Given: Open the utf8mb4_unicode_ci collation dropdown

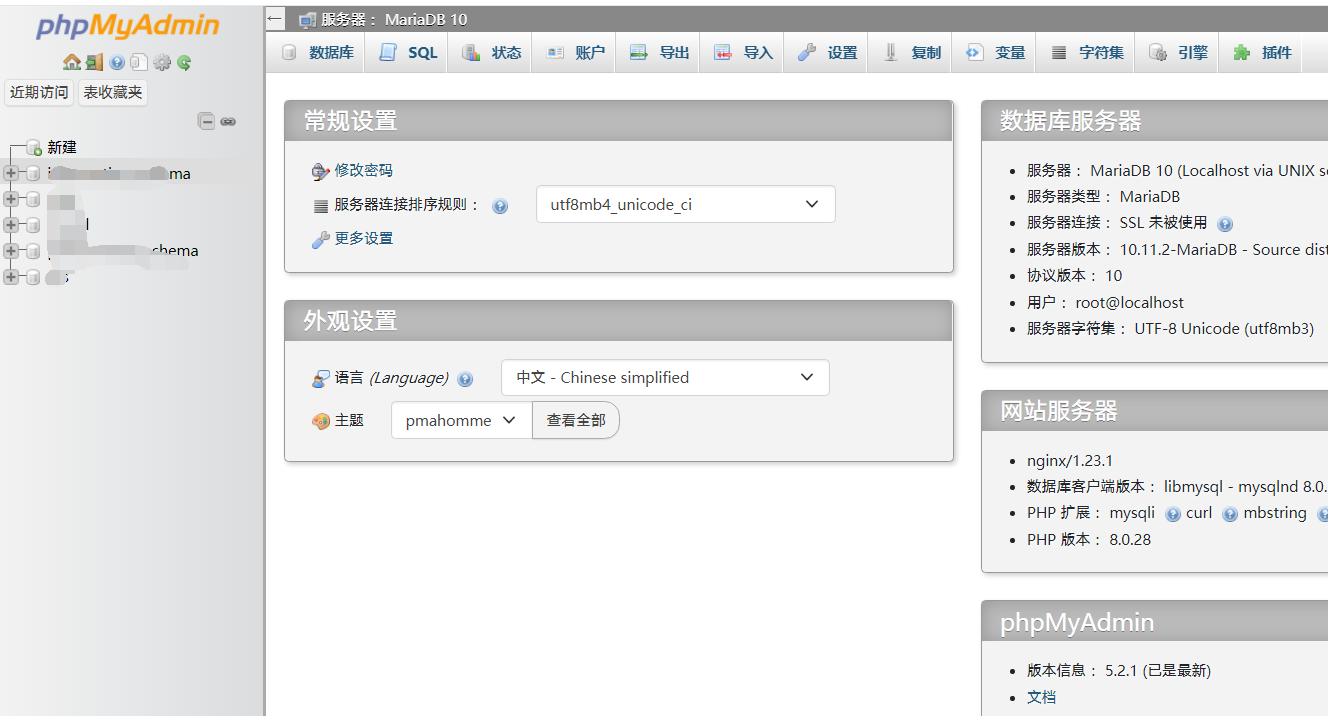Looking at the screenshot, I should (685, 204).
